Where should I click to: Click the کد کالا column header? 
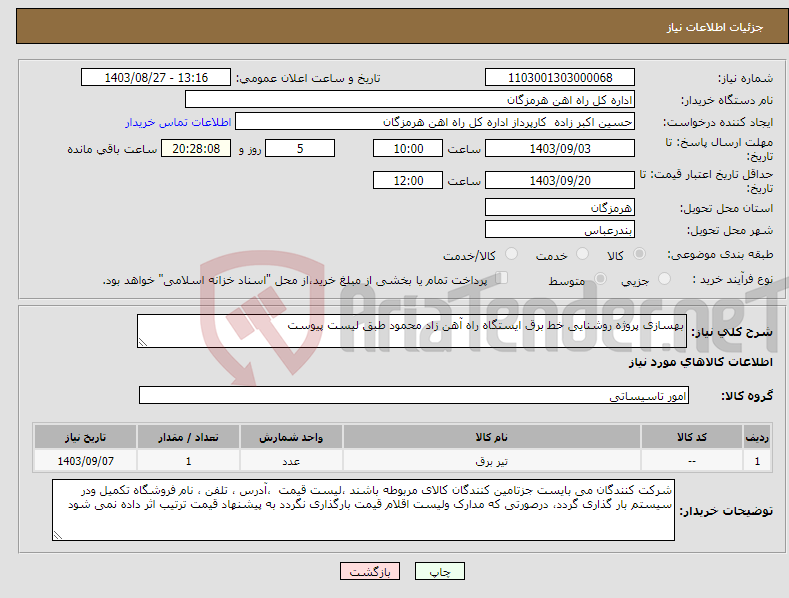click(692, 437)
